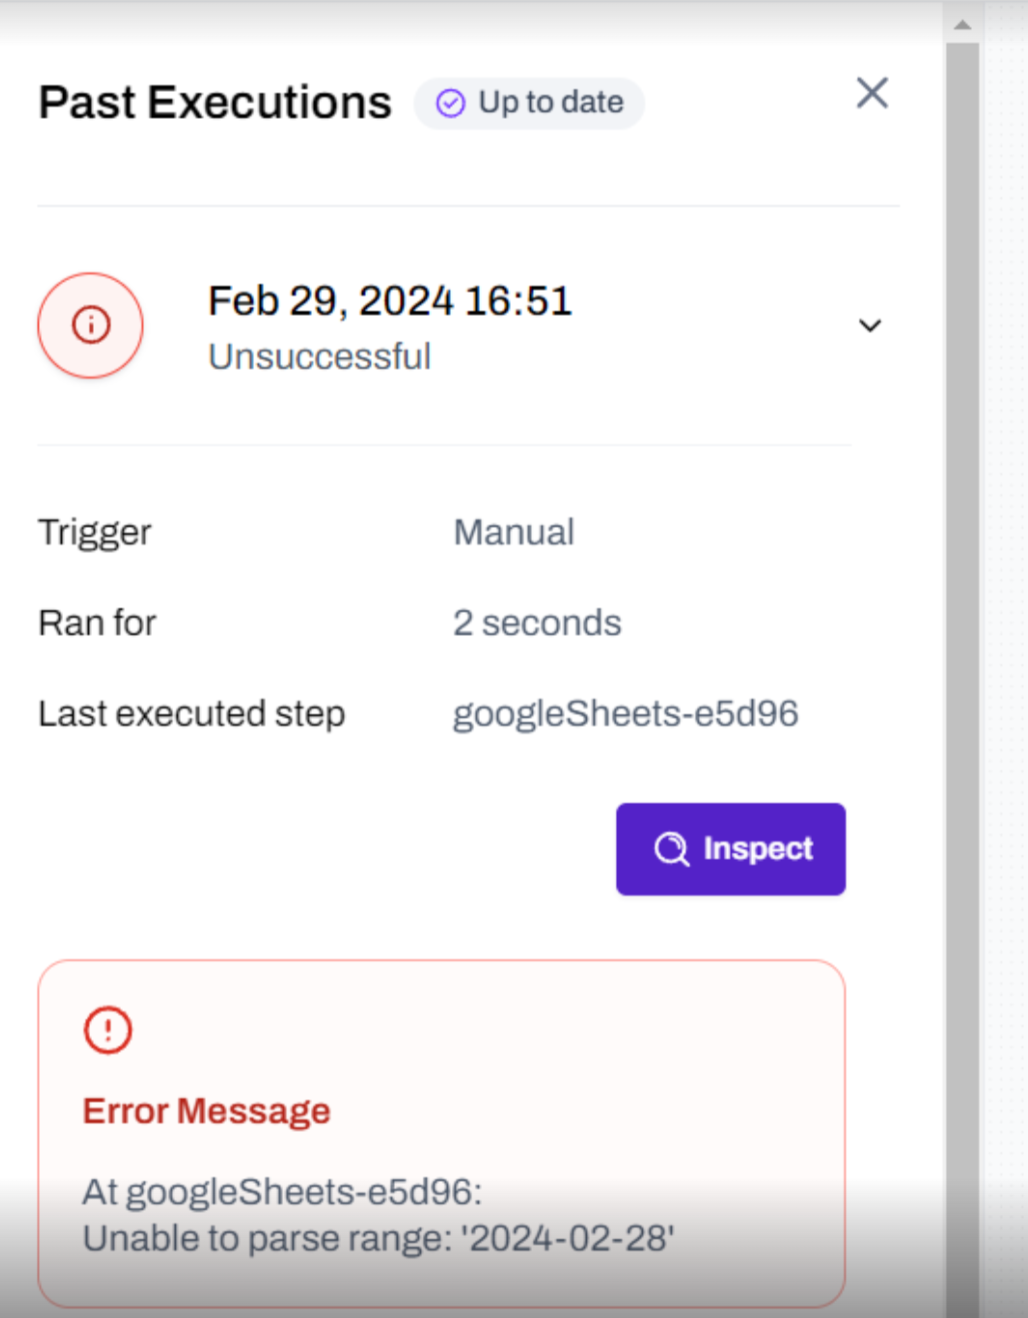
Task: Click the Past Executions heading
Action: tap(215, 103)
